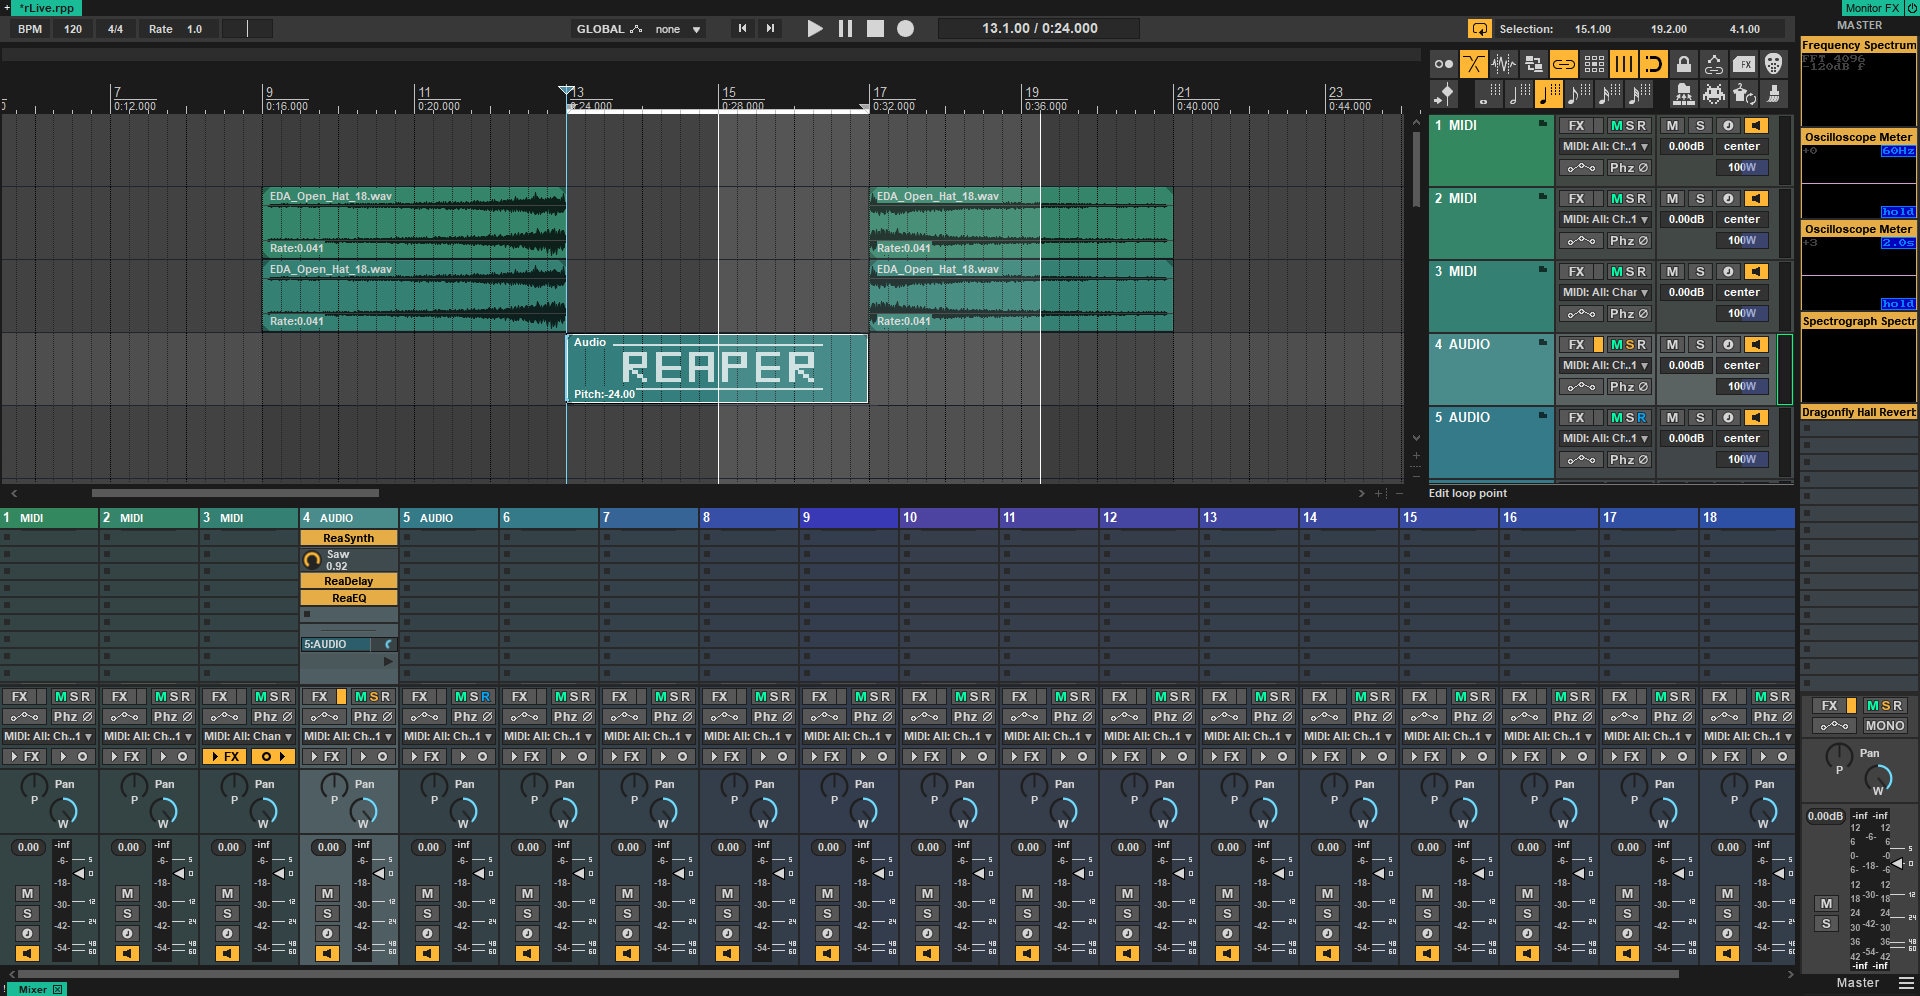Click the ripple editing tracks icon
Screen dimensions: 1920x996
pos(1534,64)
